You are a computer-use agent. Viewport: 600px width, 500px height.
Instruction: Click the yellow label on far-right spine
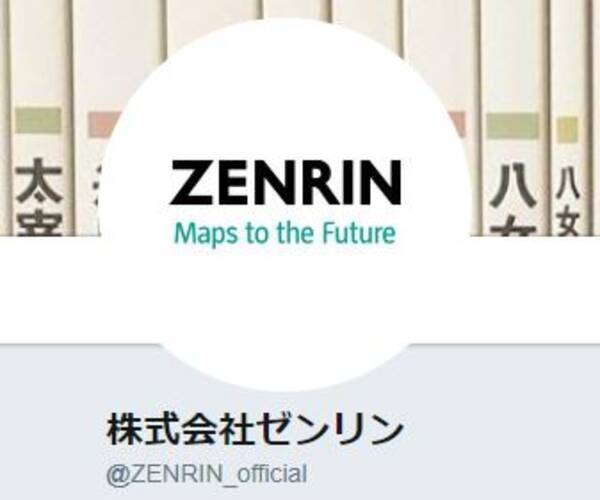point(567,129)
